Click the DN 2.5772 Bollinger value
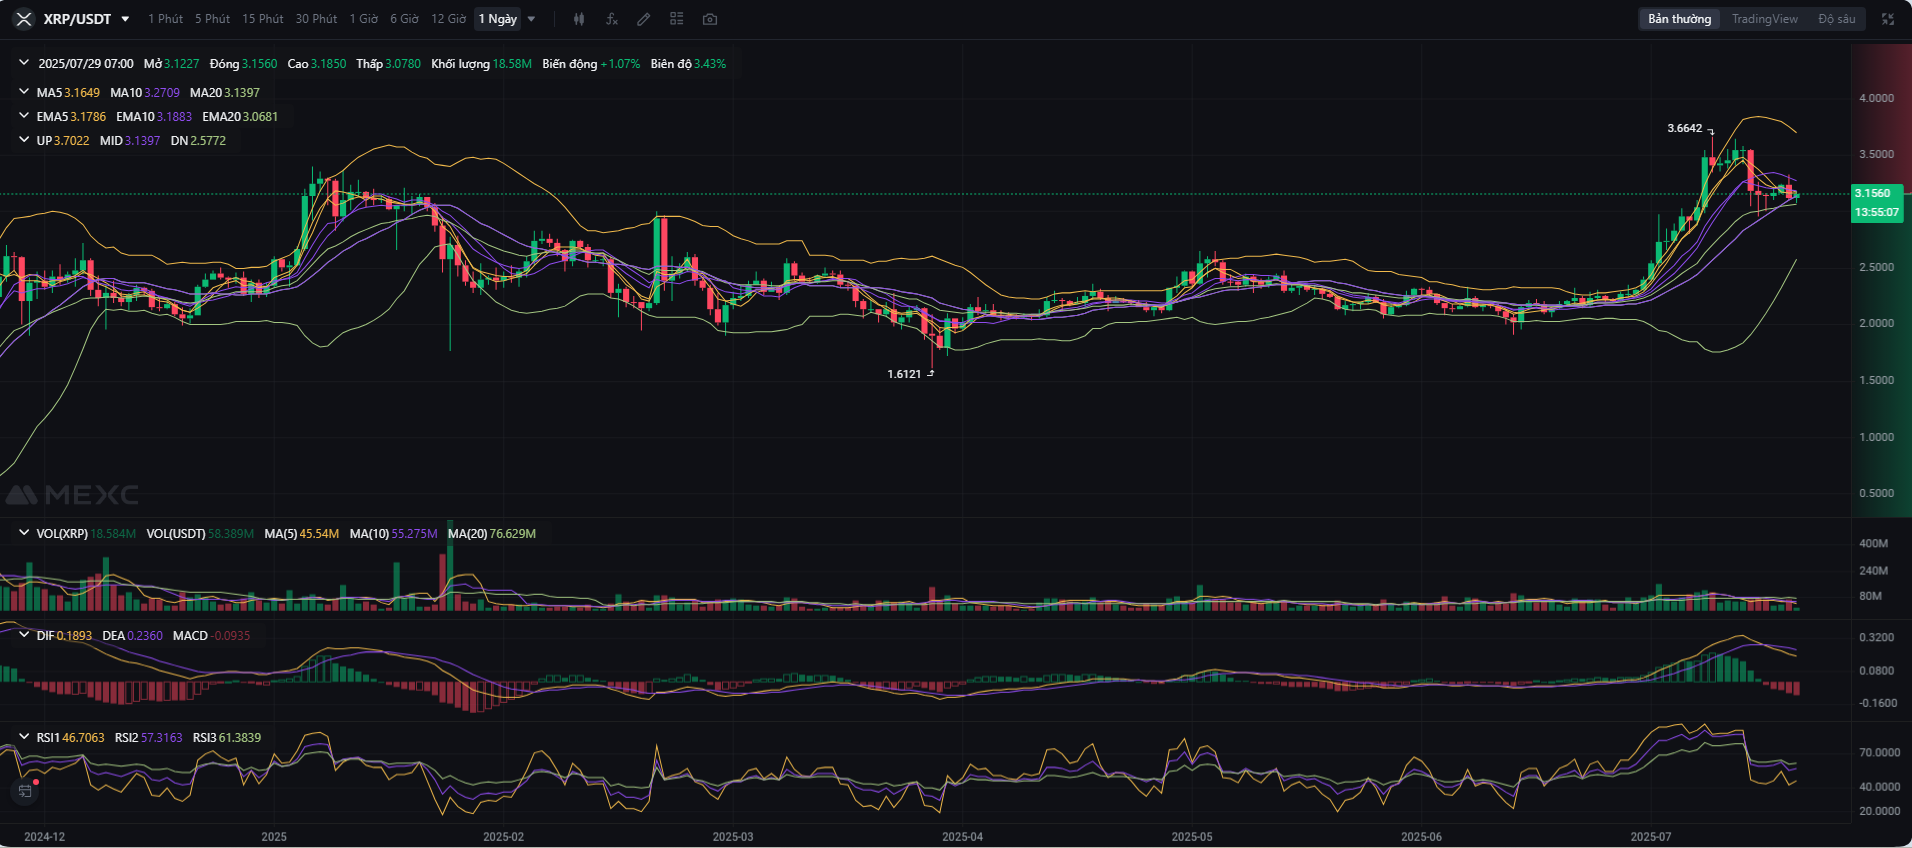 point(198,140)
